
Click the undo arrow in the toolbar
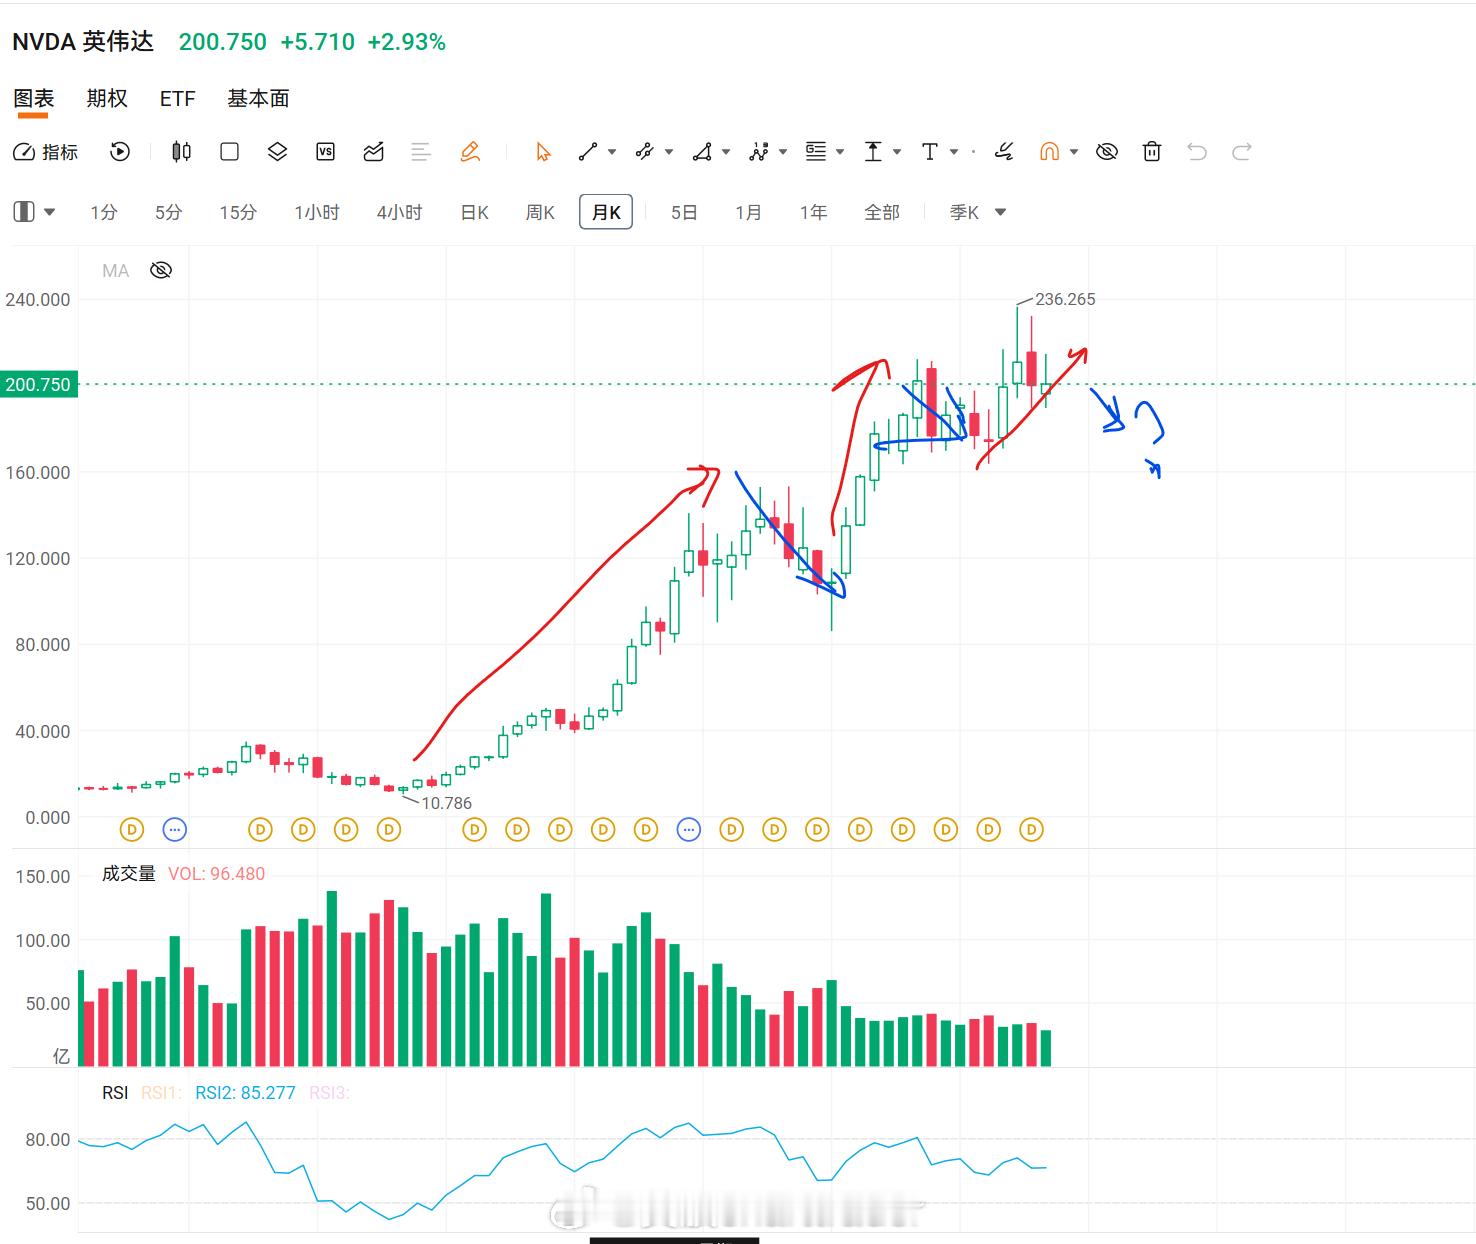click(x=1197, y=152)
